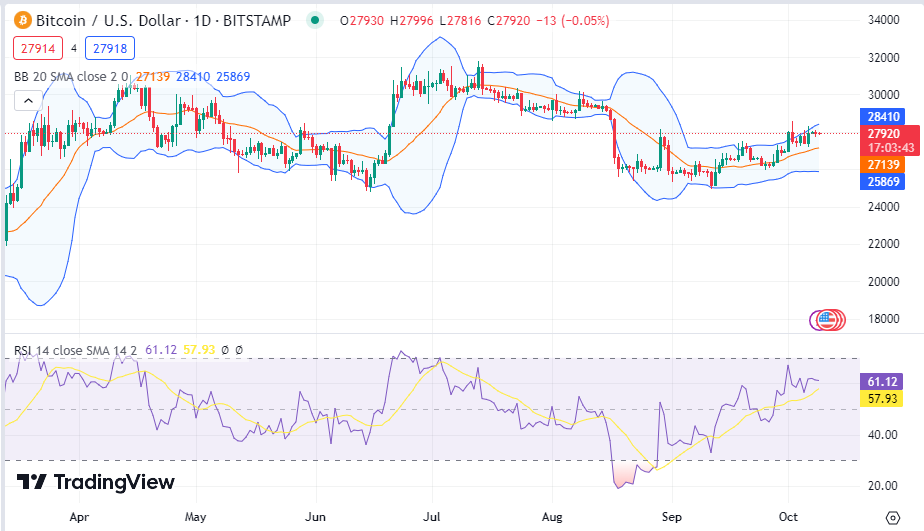This screenshot has width=924, height=531.
Task: Click the yellow RSI SMA 57.93 label
Action: (x=882, y=399)
